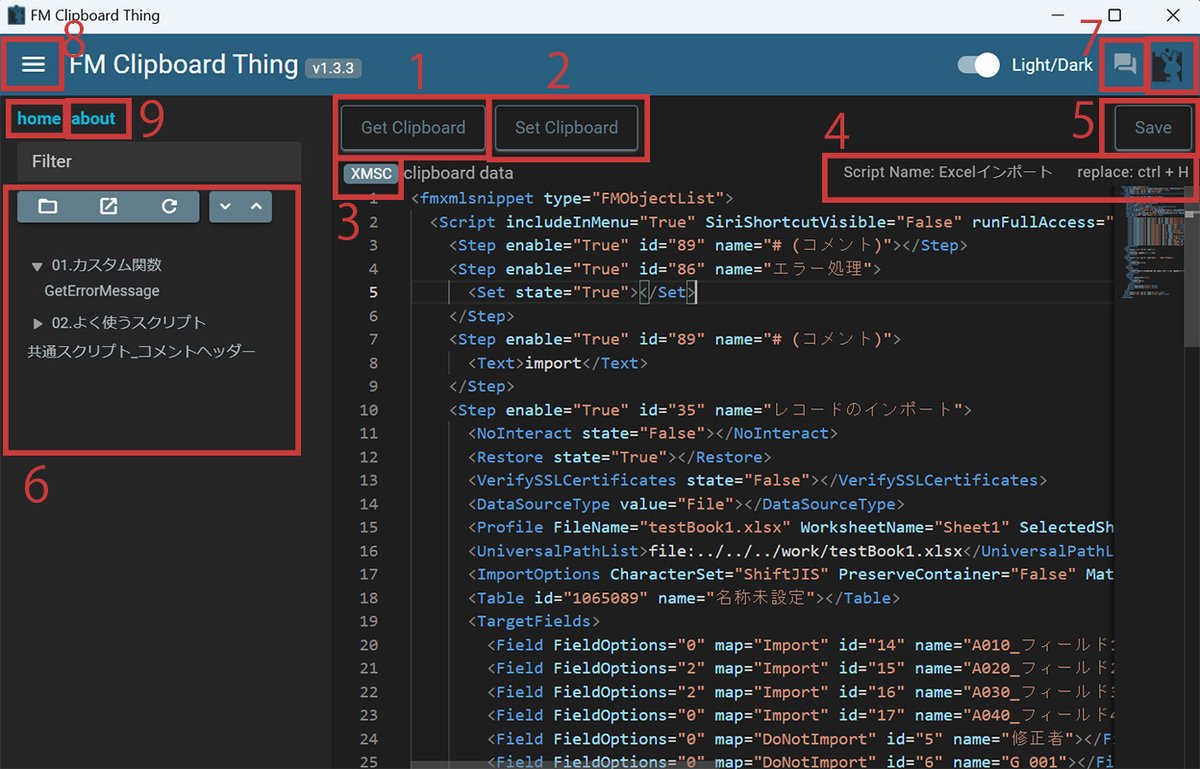Click the Filter input field
Viewport: 1200px width, 769px height.
(159, 161)
